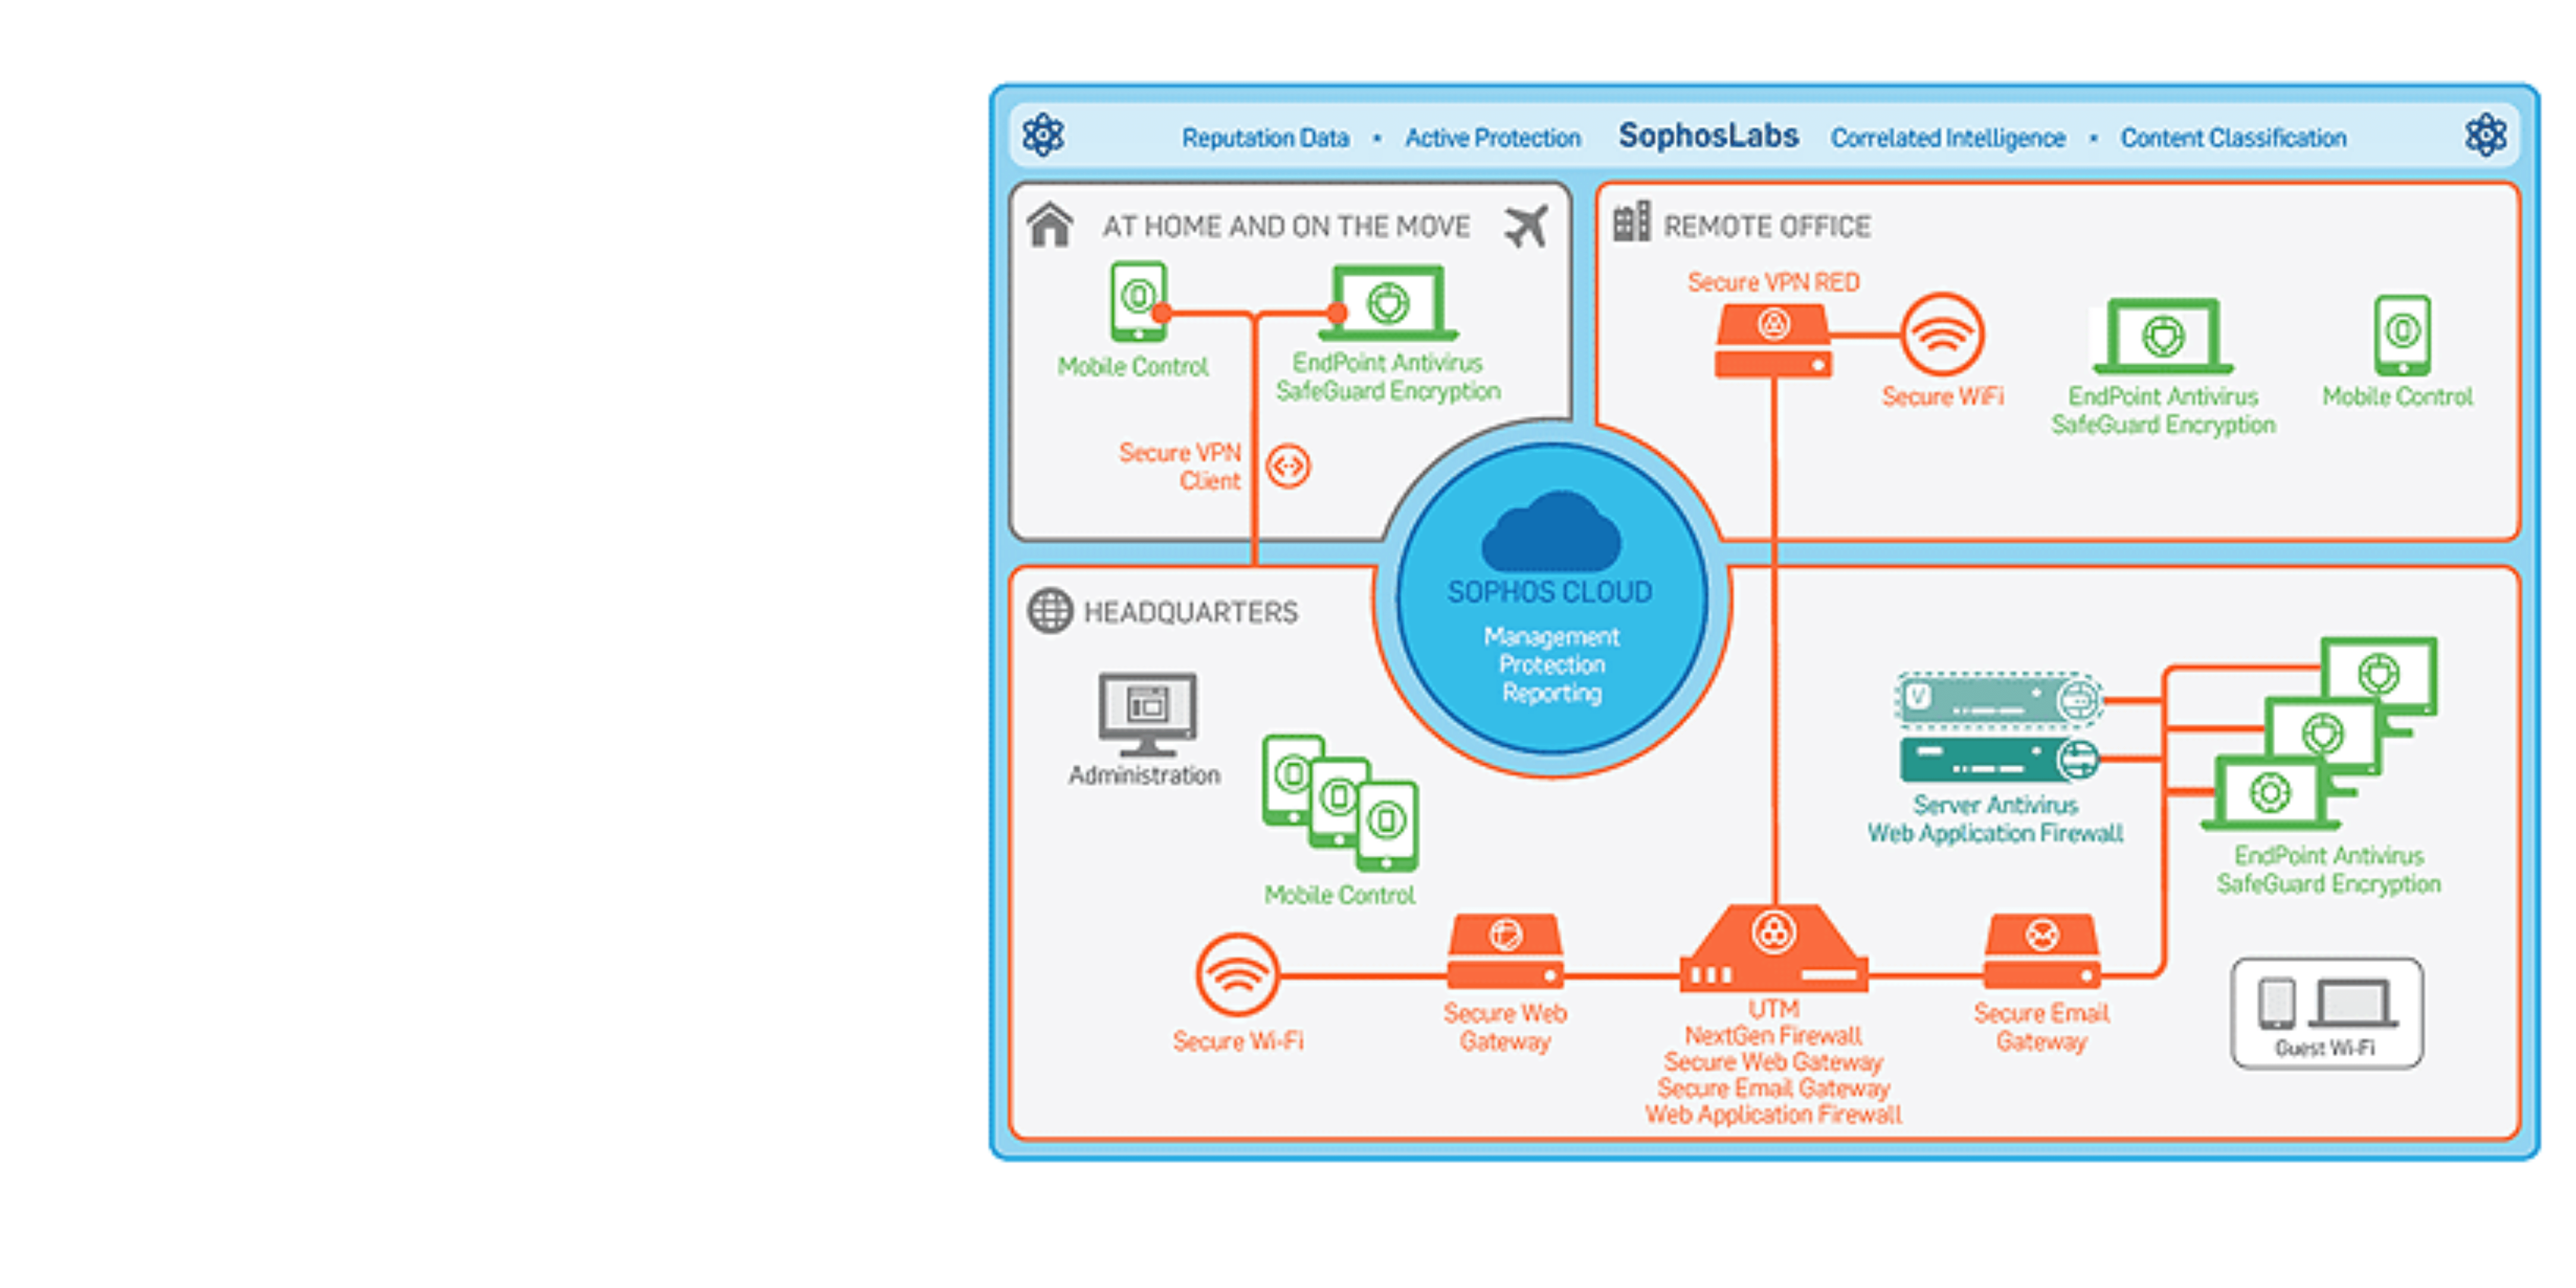Click the Secure WiFi icon in Remote Office

coord(1942,334)
